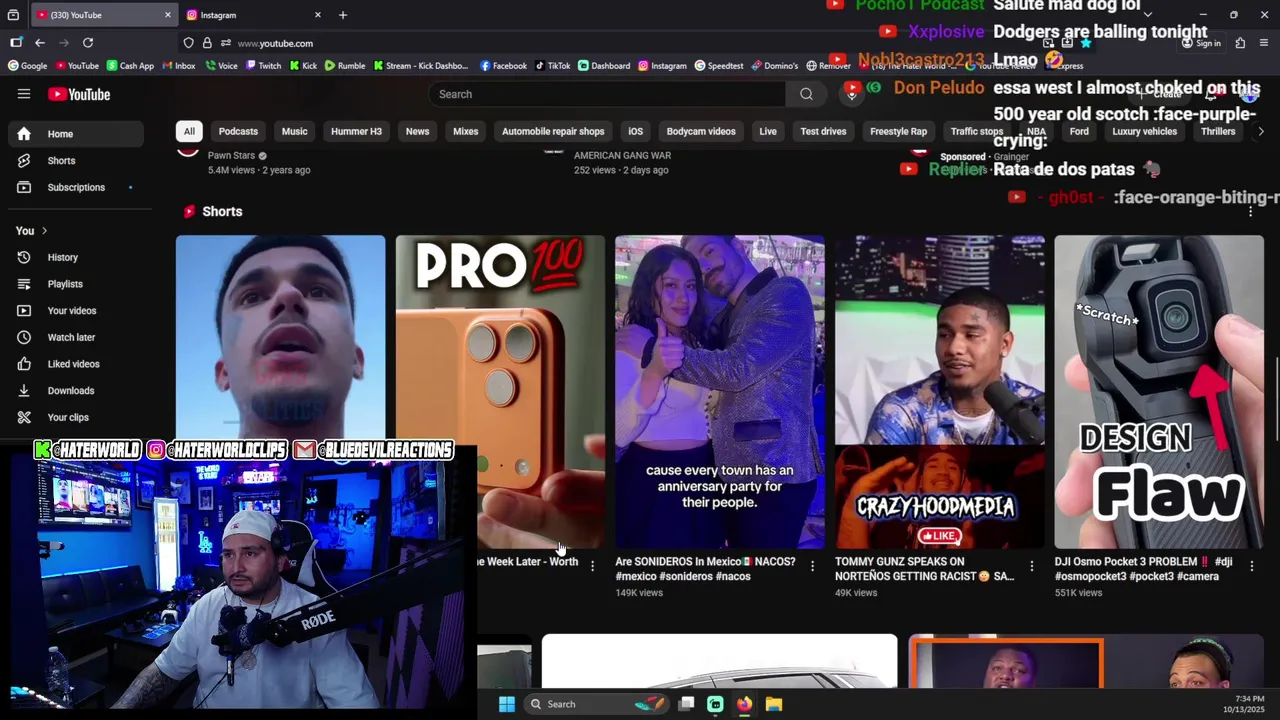This screenshot has height=720, width=1280.
Task: Click the padlock site info icon
Action: pos(207,43)
